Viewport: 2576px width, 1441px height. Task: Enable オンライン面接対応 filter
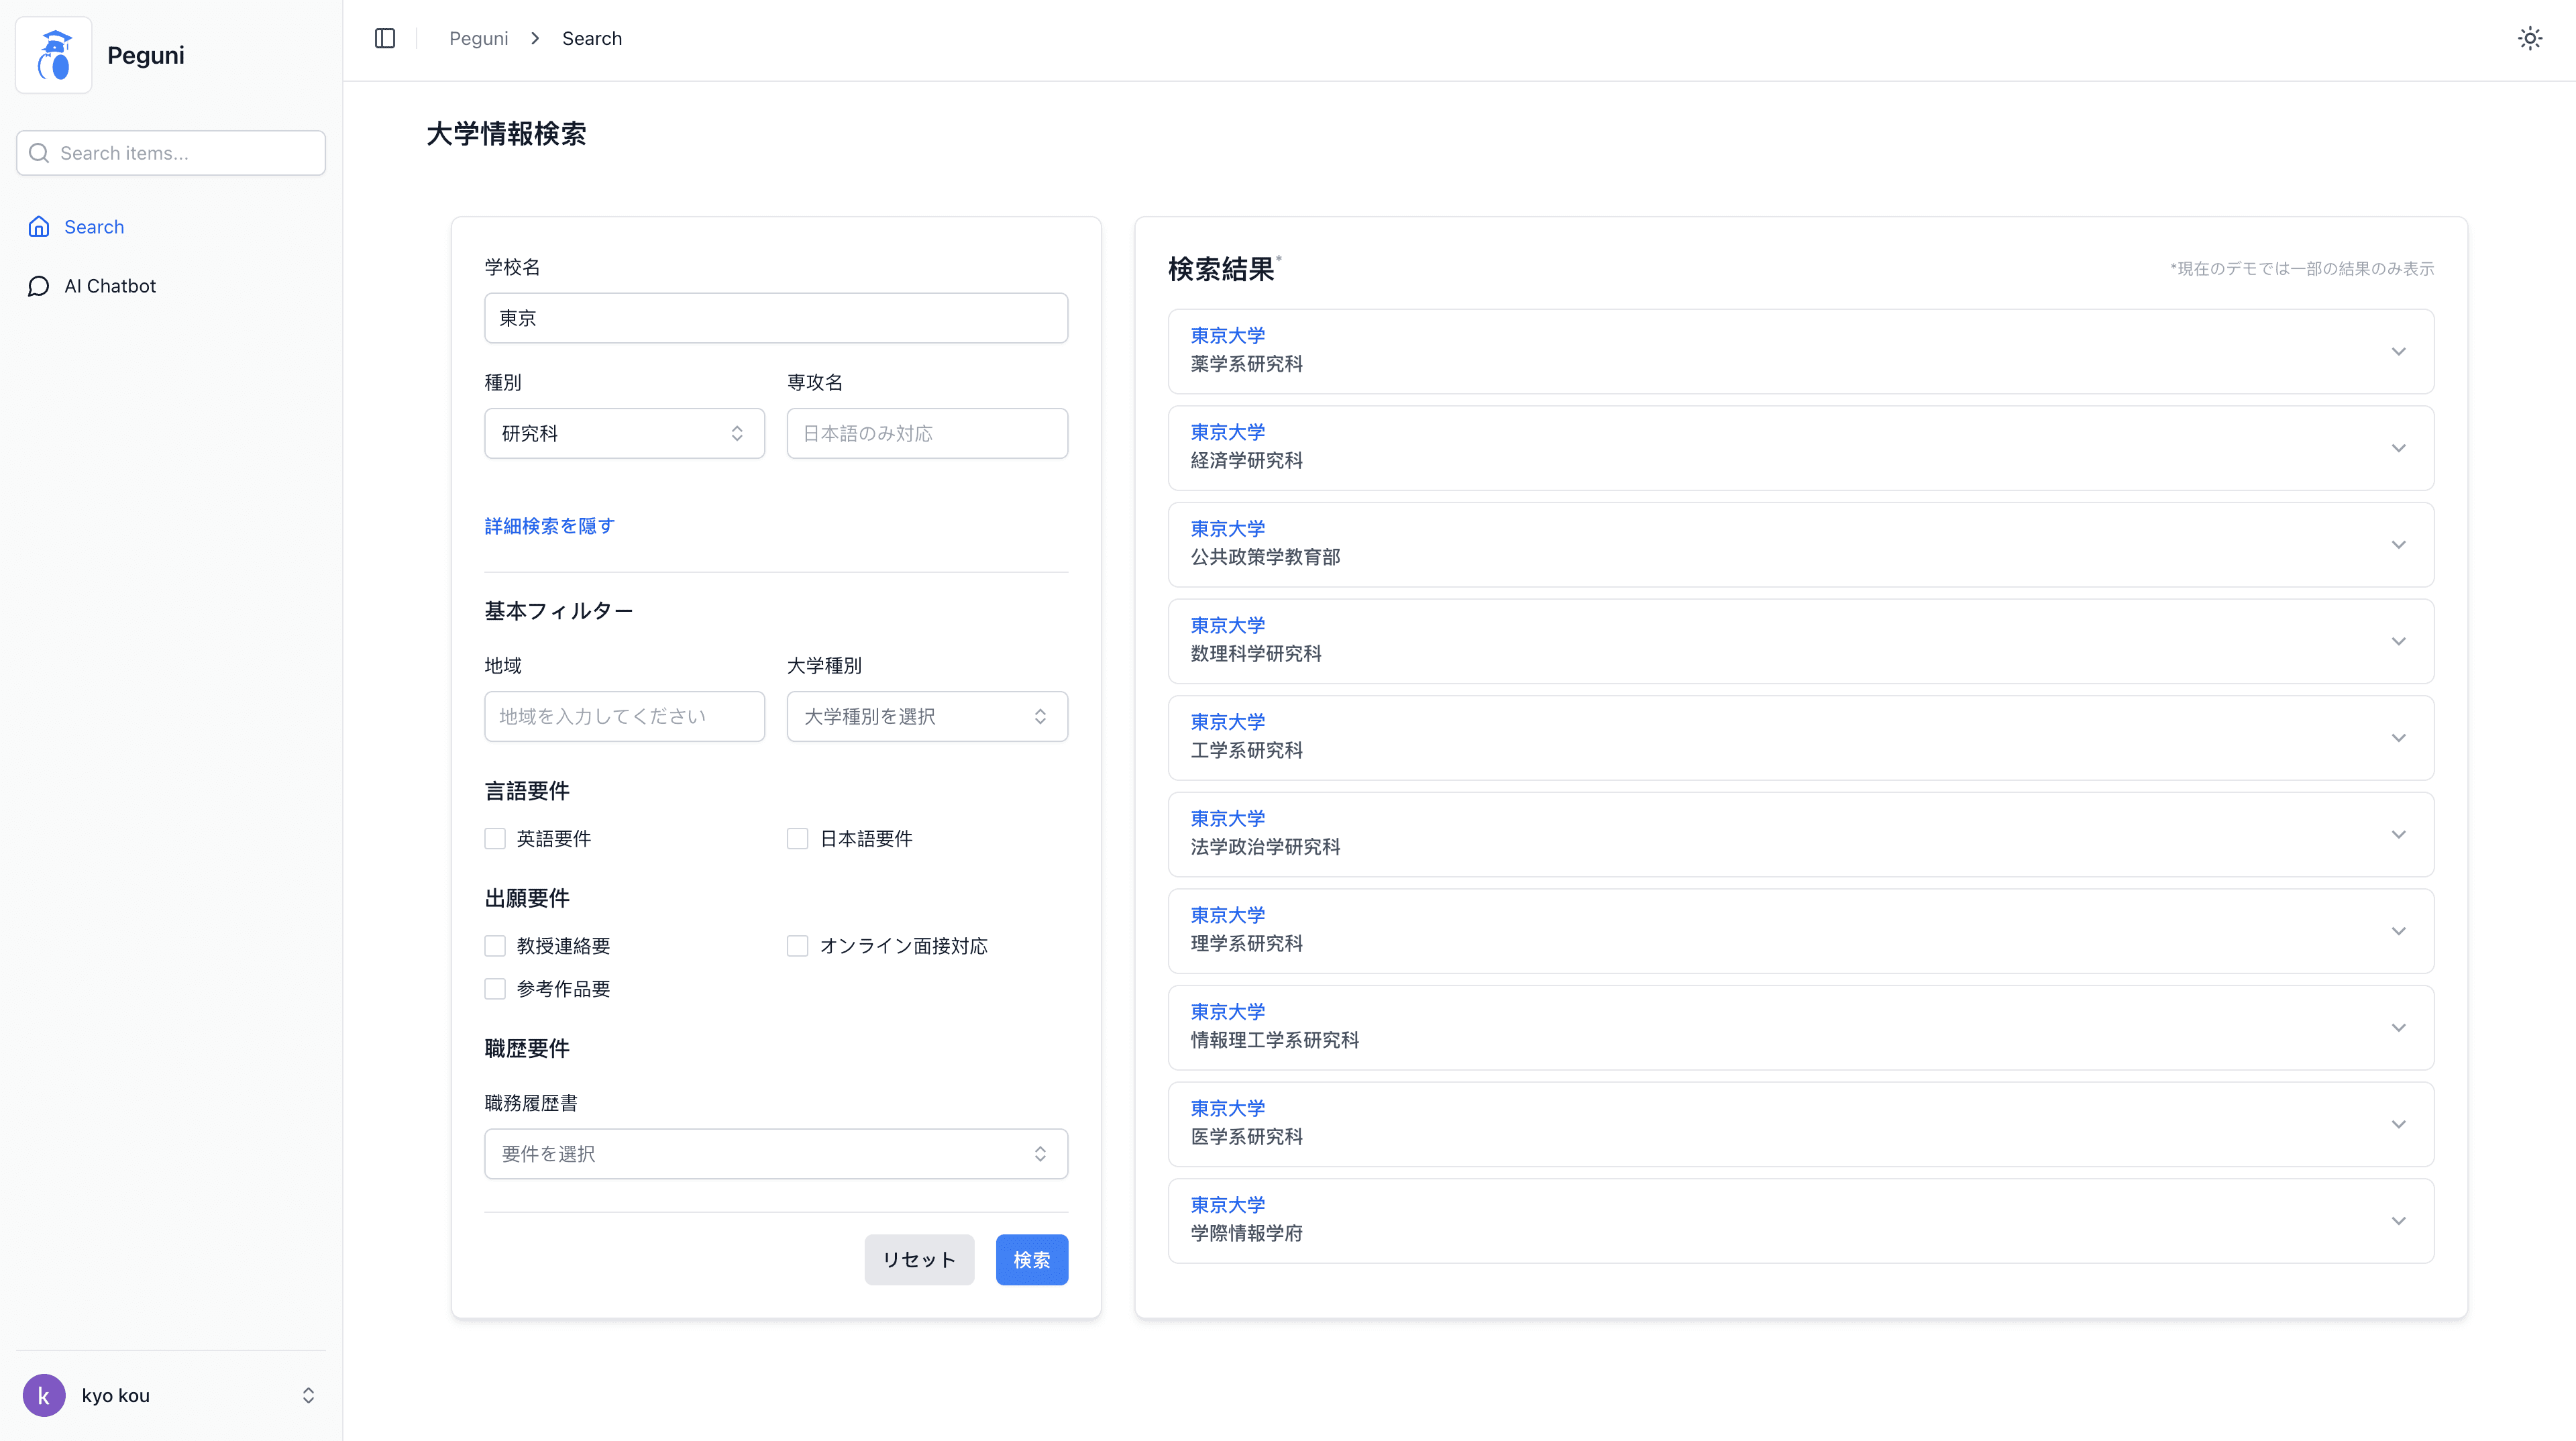pyautogui.click(x=797, y=945)
